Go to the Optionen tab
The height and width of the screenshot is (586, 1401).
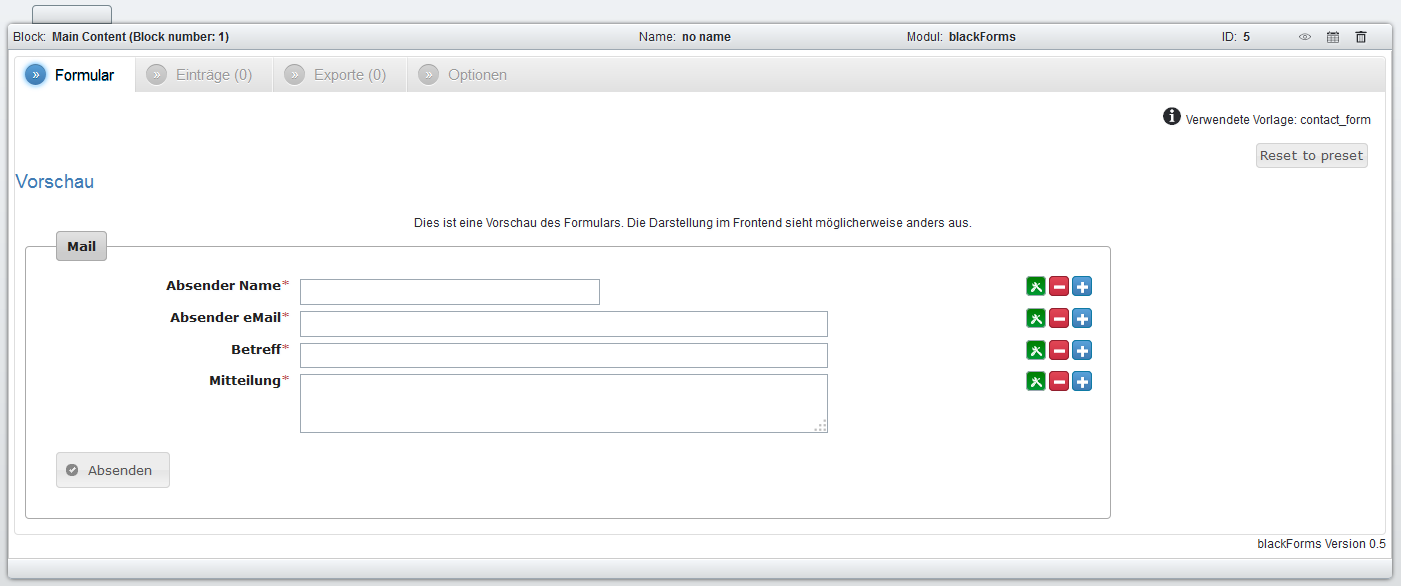coord(465,75)
